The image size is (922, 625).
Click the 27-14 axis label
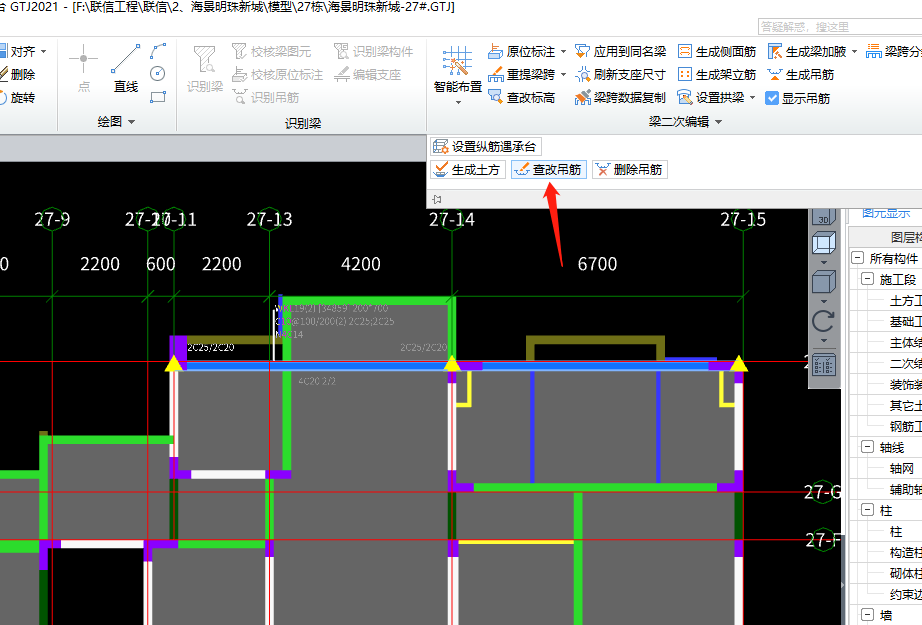point(452,219)
